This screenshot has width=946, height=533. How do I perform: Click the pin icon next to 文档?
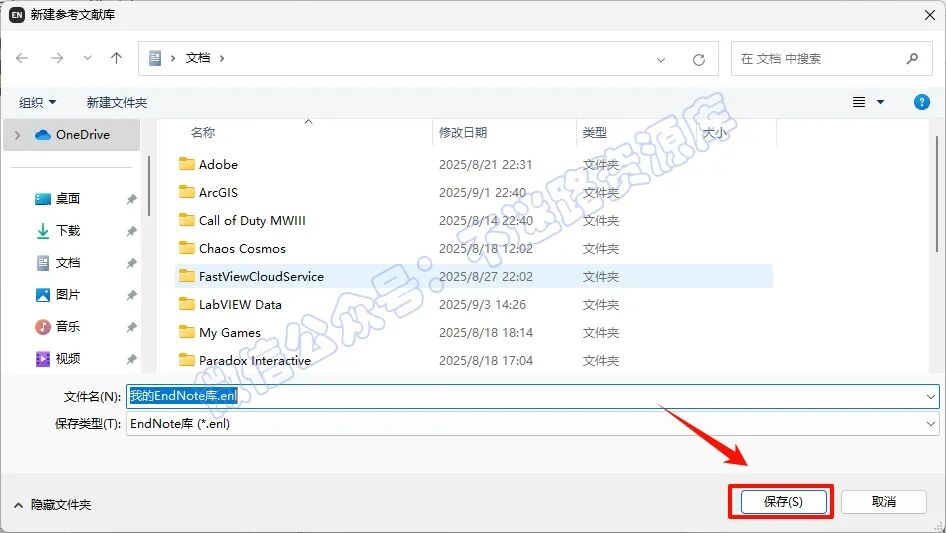[x=131, y=263]
